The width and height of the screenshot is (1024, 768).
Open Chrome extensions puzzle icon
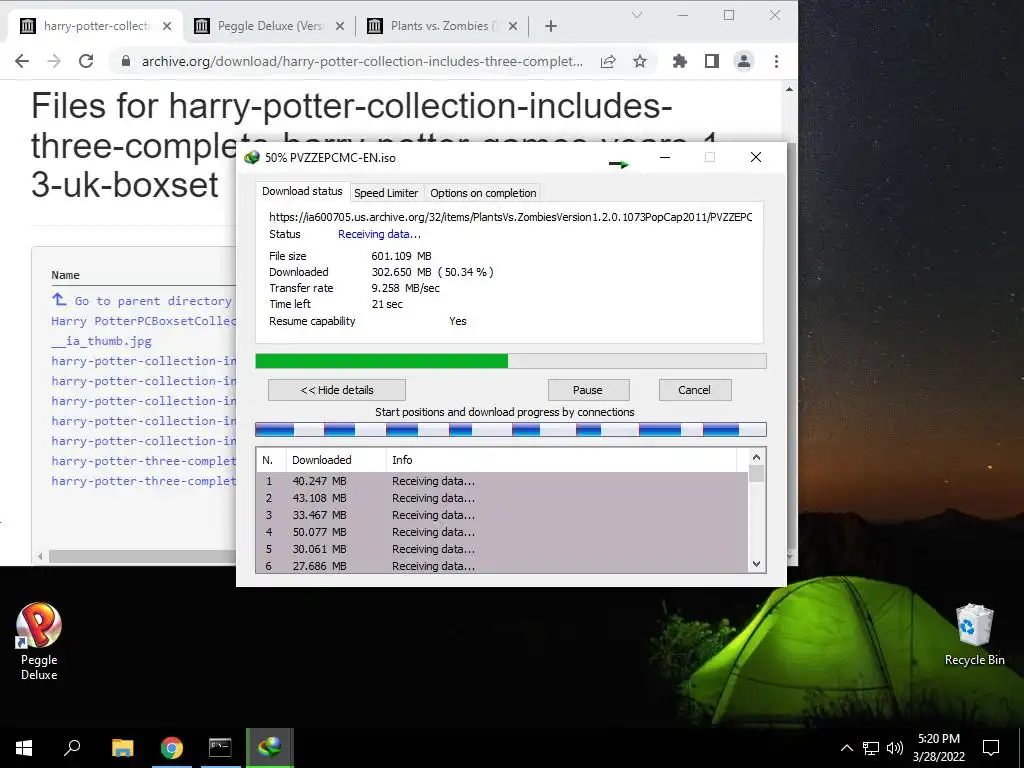pos(680,61)
